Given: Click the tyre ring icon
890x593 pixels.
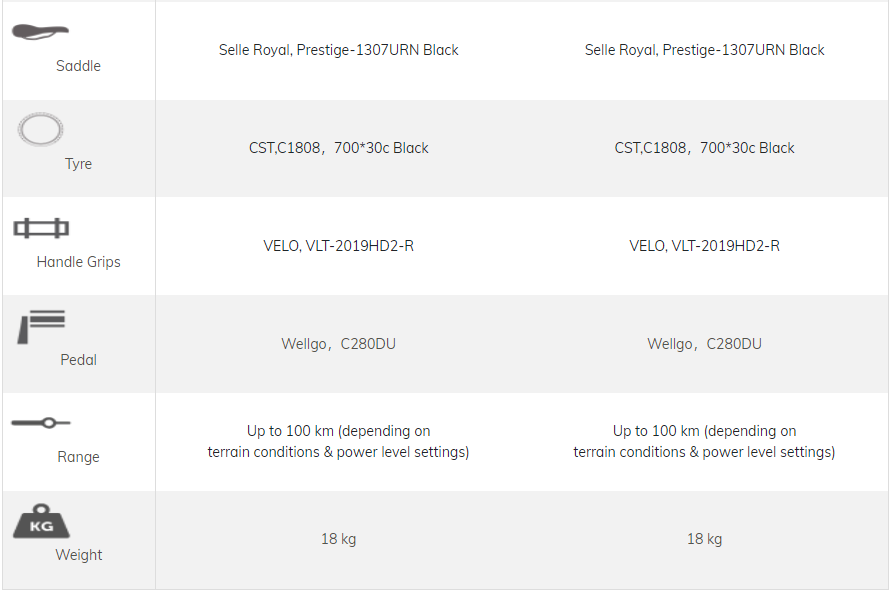Looking at the screenshot, I should click(40, 130).
